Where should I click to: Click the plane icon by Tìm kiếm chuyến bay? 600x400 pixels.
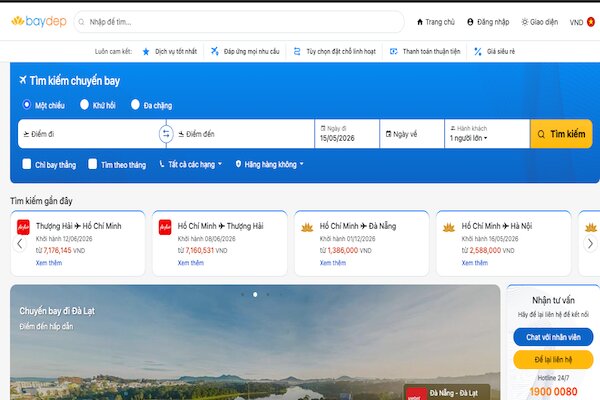[x=23, y=80]
